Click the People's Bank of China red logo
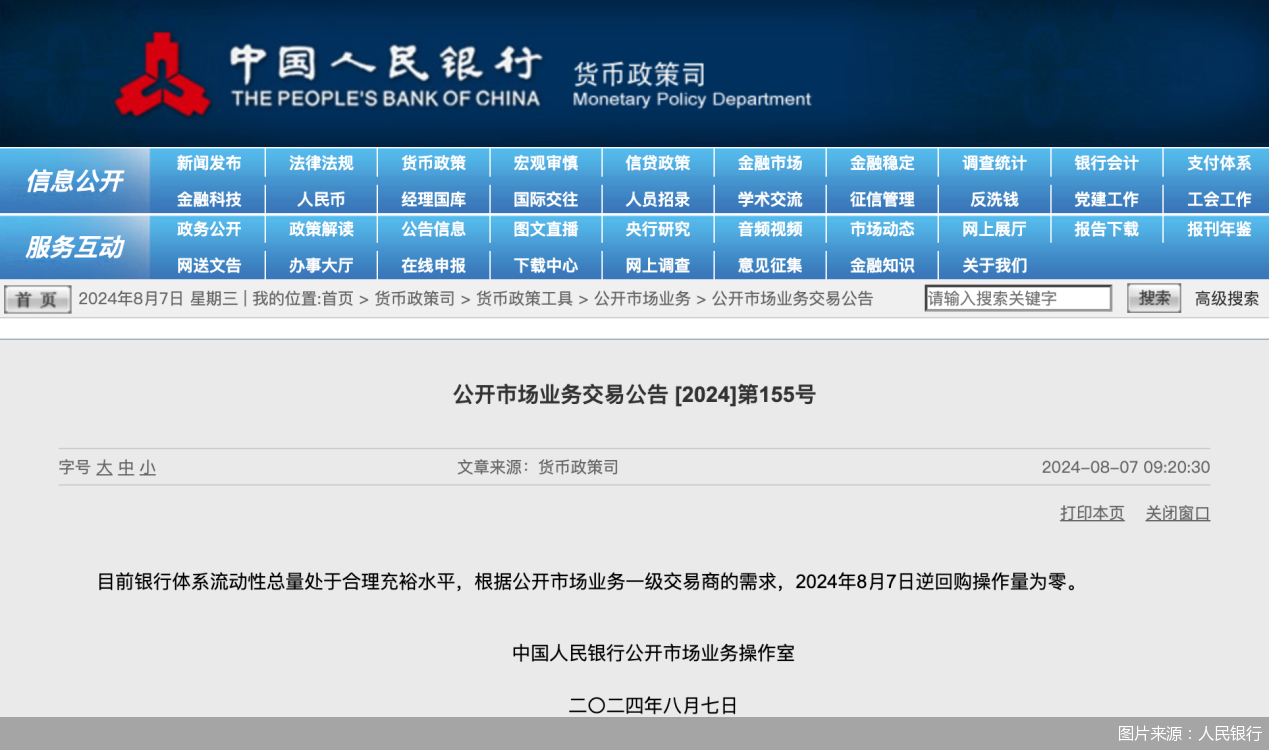Screen dimensions: 1269x750 click(x=163, y=75)
